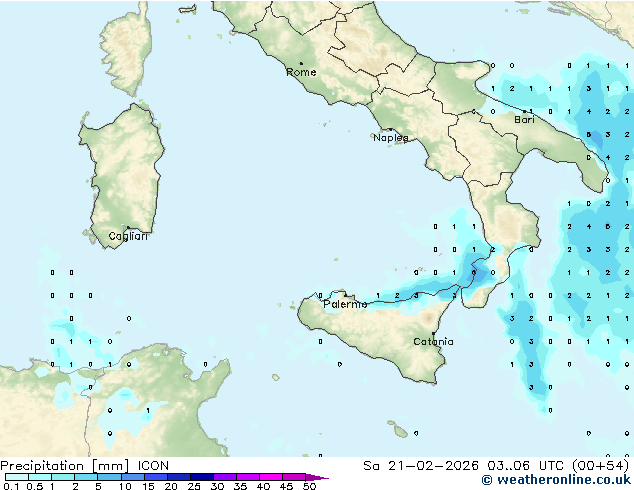Click the legend value label 0.1

(11, 486)
